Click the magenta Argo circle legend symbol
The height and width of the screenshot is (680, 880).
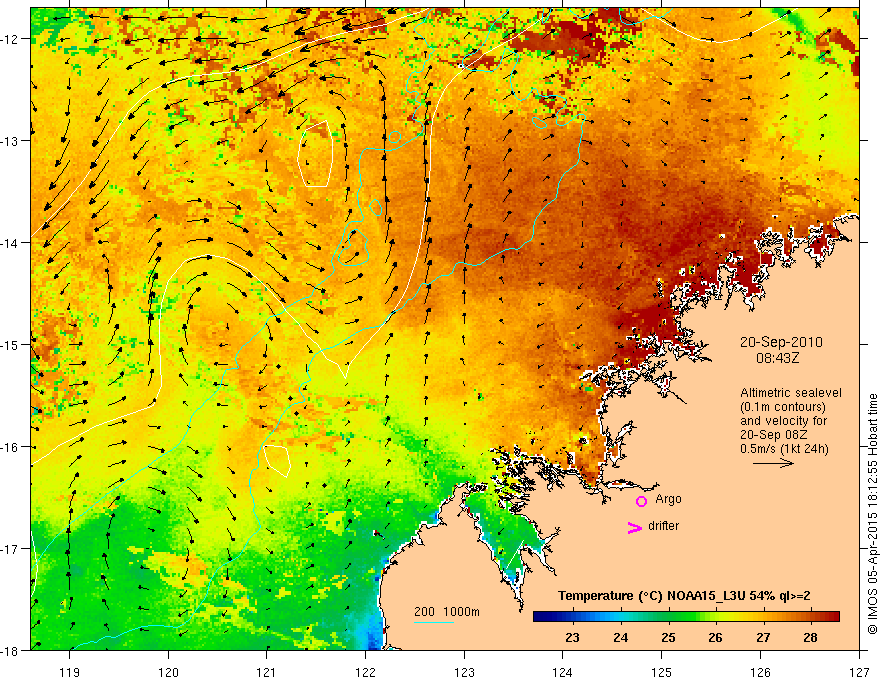[x=641, y=501]
